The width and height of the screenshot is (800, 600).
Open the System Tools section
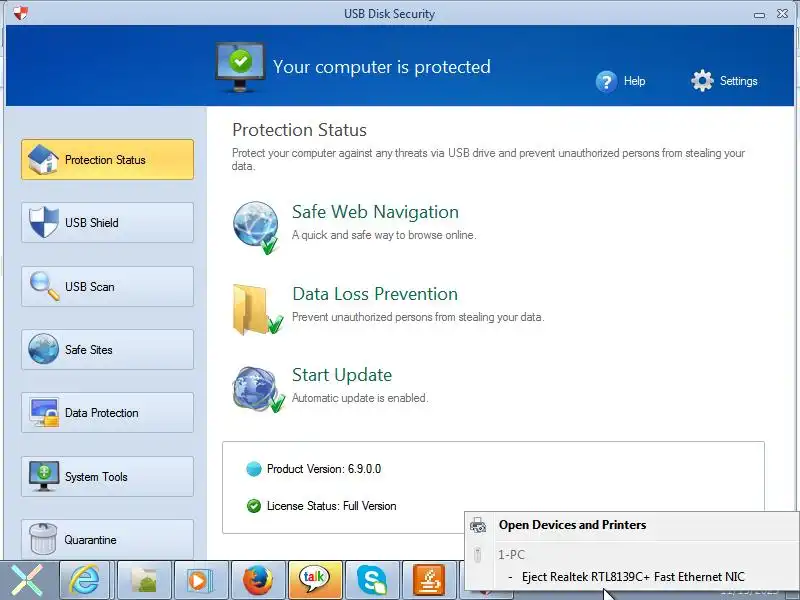coord(107,477)
